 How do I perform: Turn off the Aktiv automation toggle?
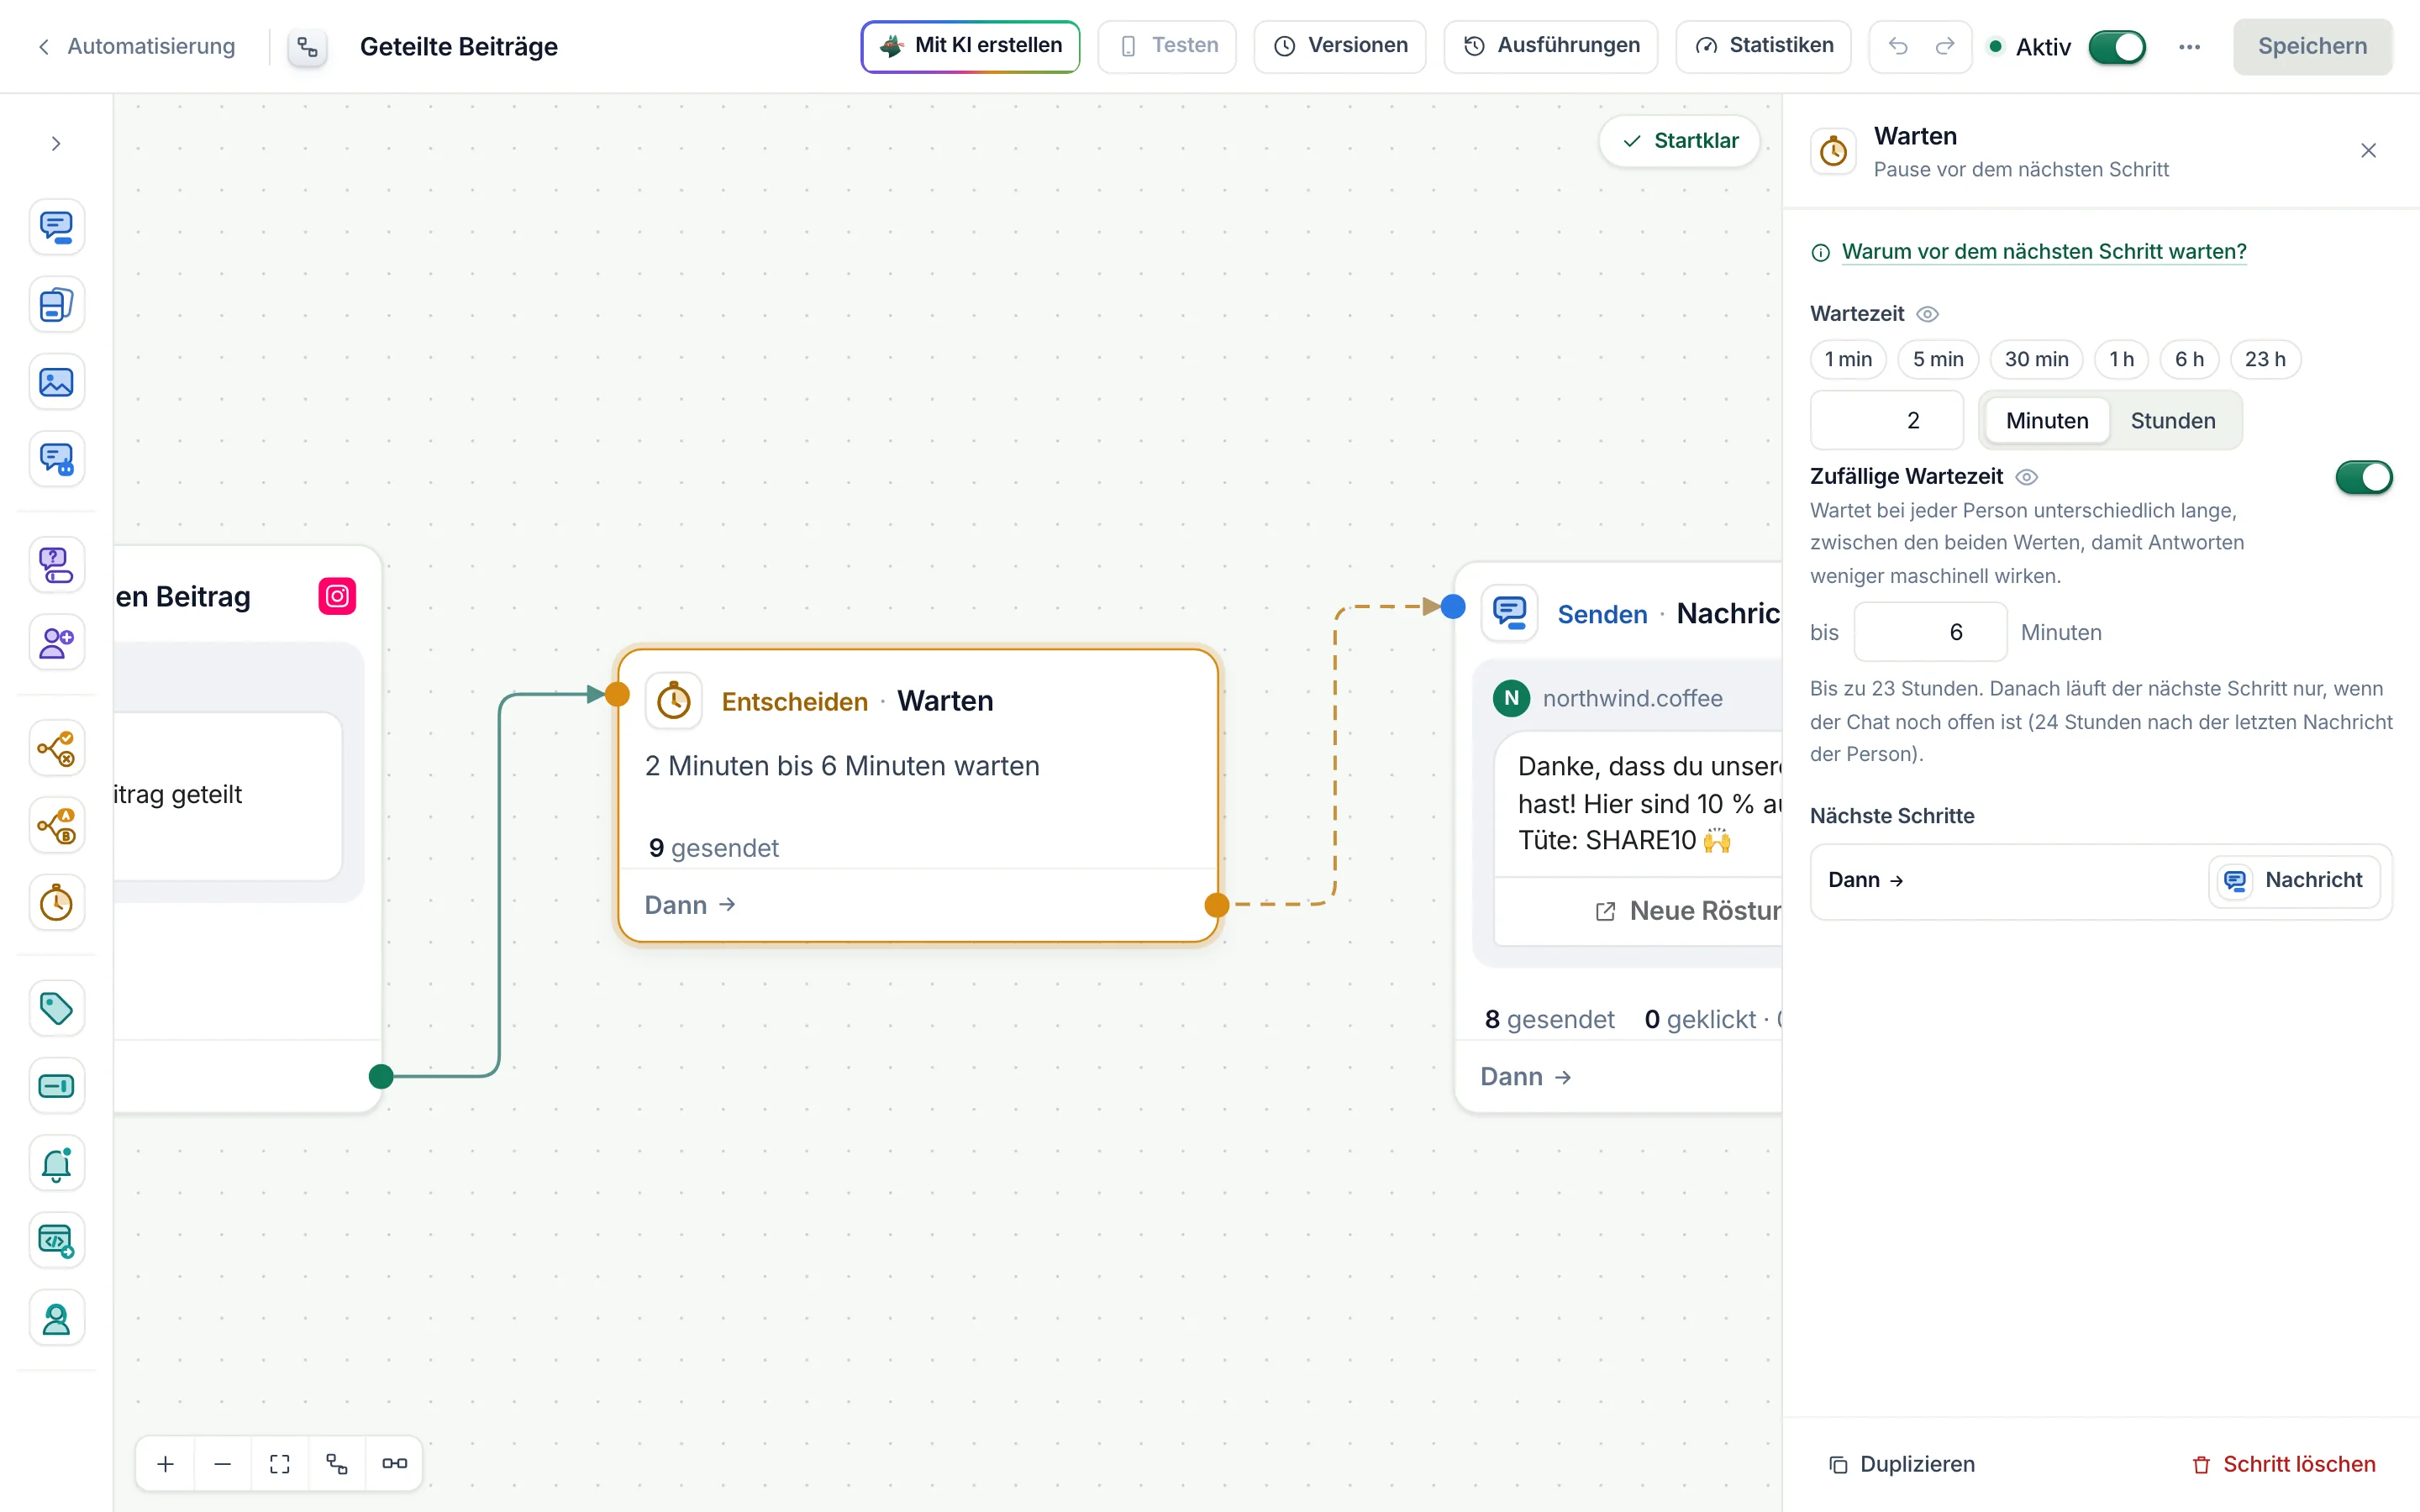point(2118,47)
